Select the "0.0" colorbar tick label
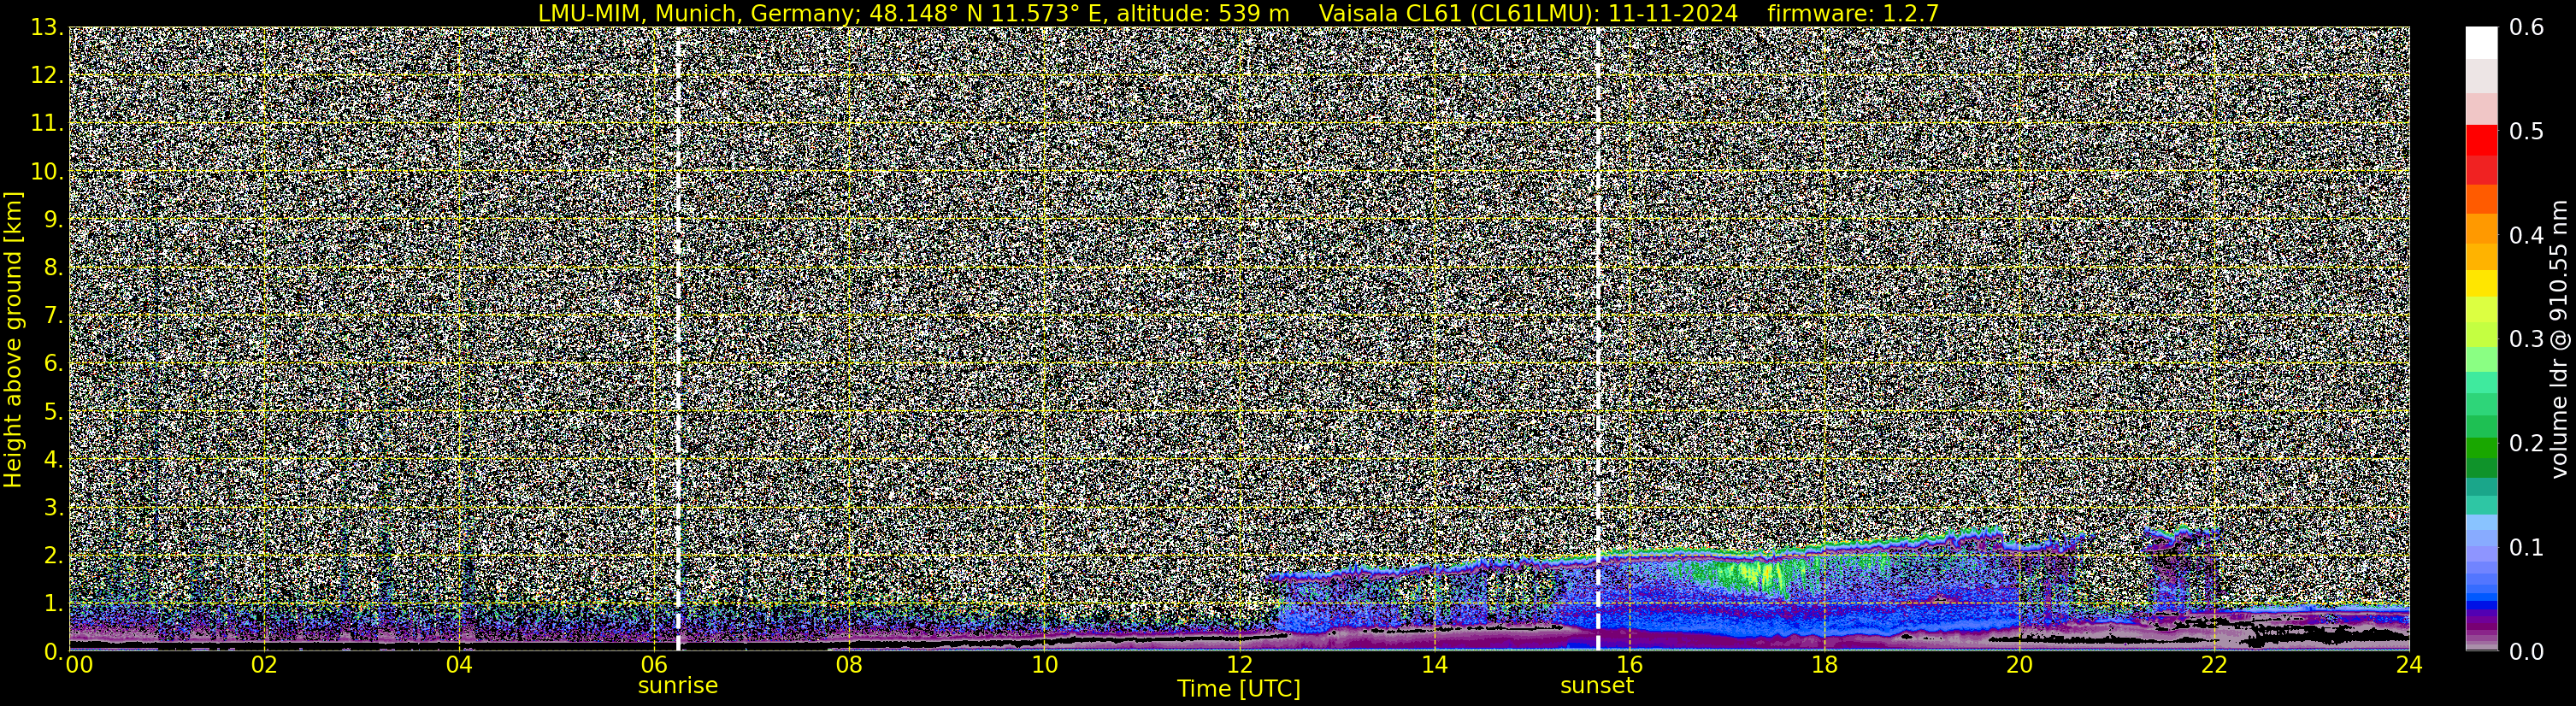 [x=2527, y=651]
